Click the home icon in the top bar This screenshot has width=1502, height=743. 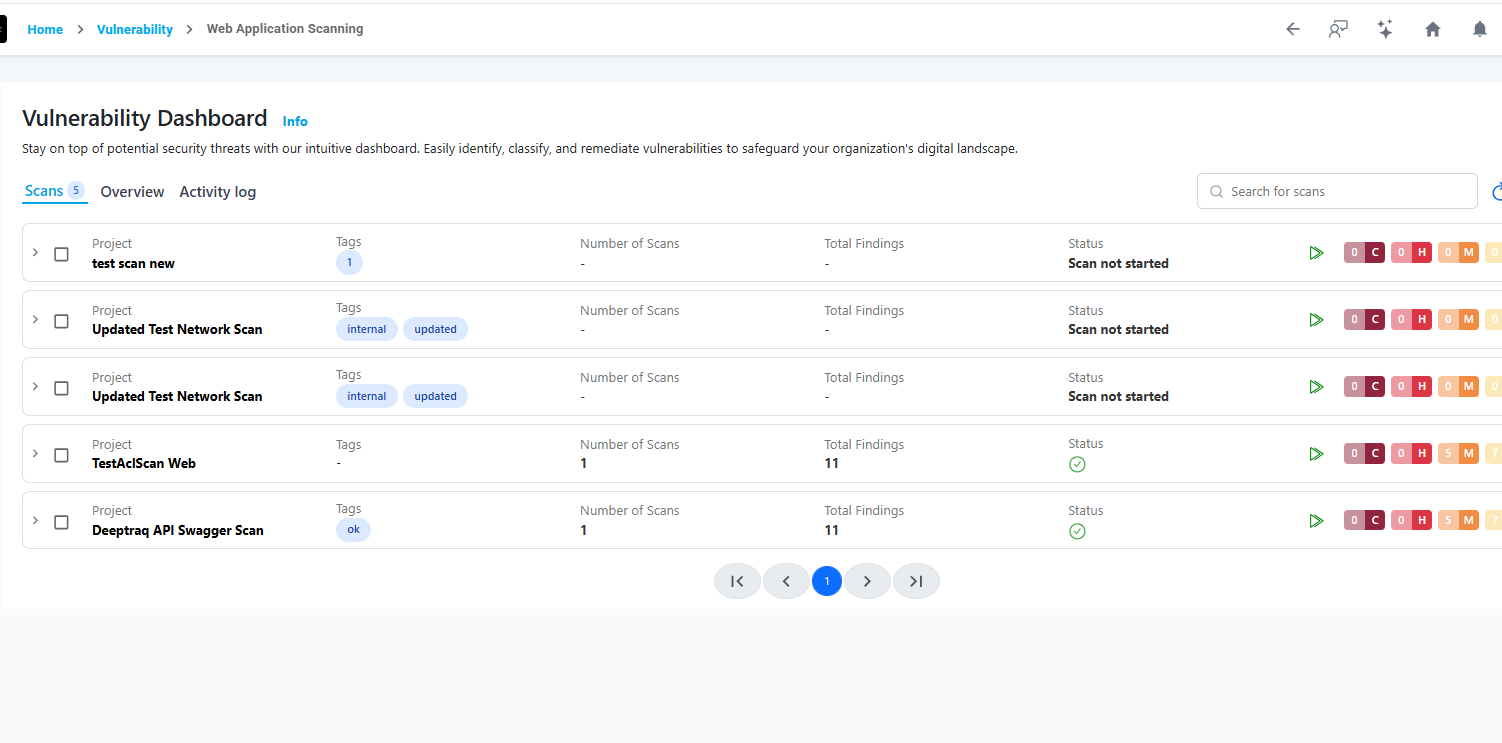click(1432, 29)
